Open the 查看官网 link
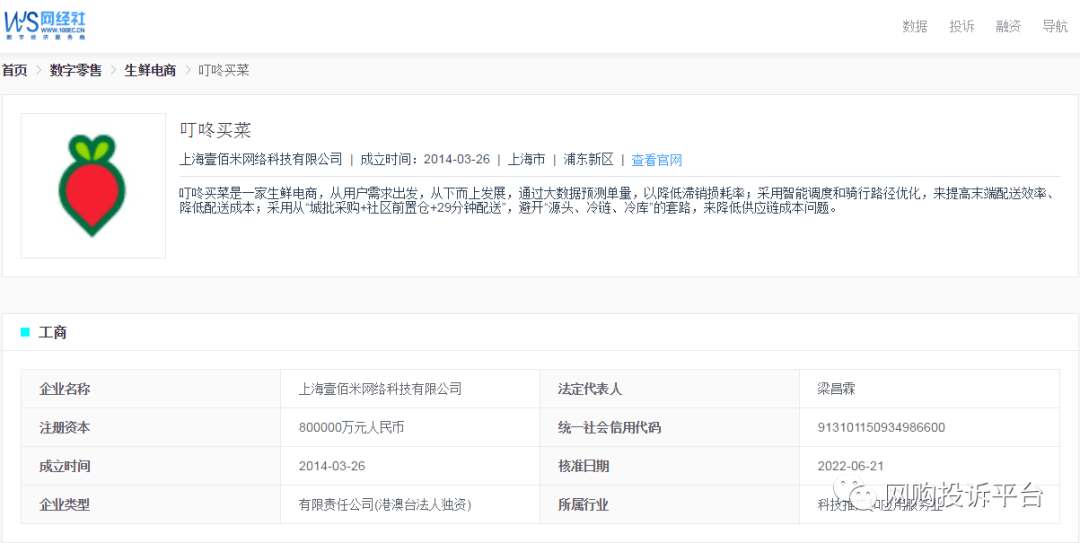Viewport: 1080px width, 543px height. [656, 160]
